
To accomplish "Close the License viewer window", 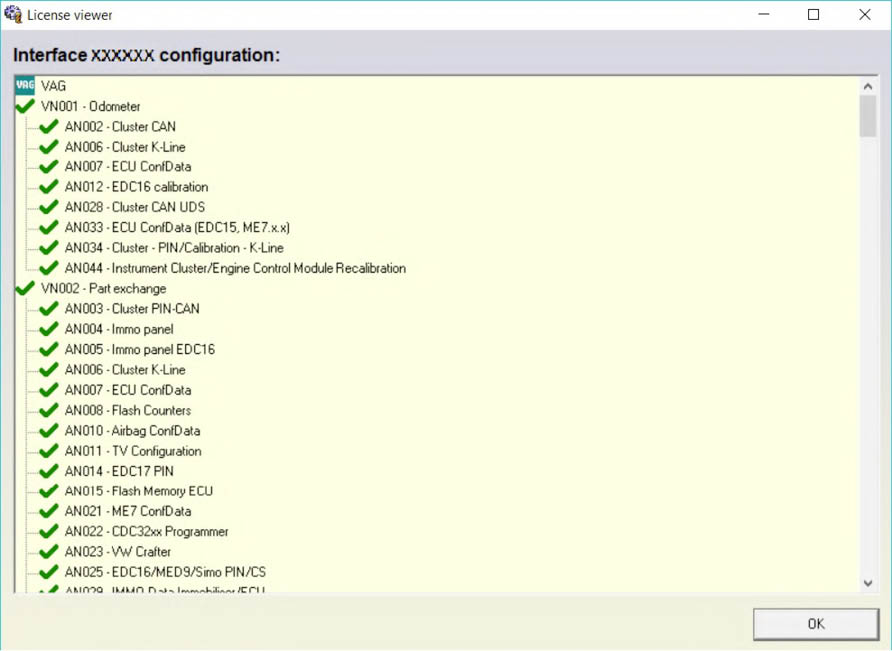I will tap(865, 15).
